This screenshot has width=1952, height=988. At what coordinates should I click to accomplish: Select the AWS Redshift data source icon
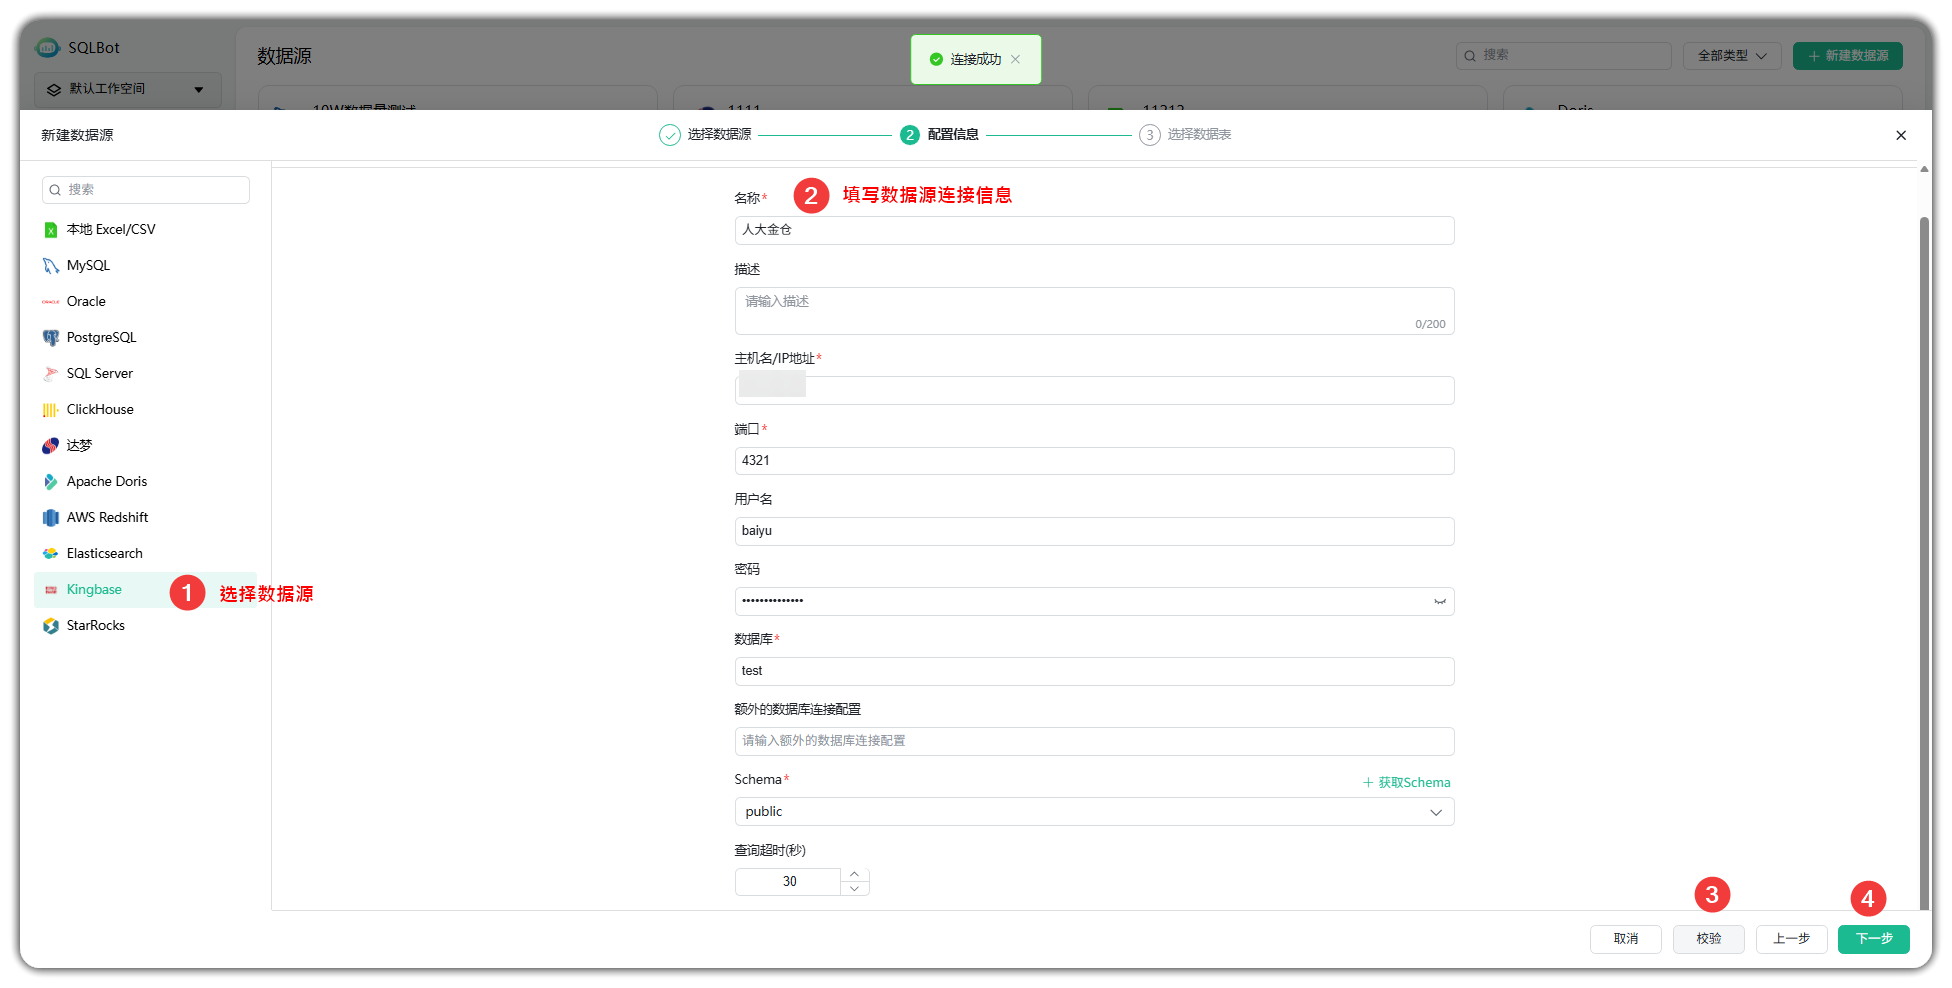point(51,517)
